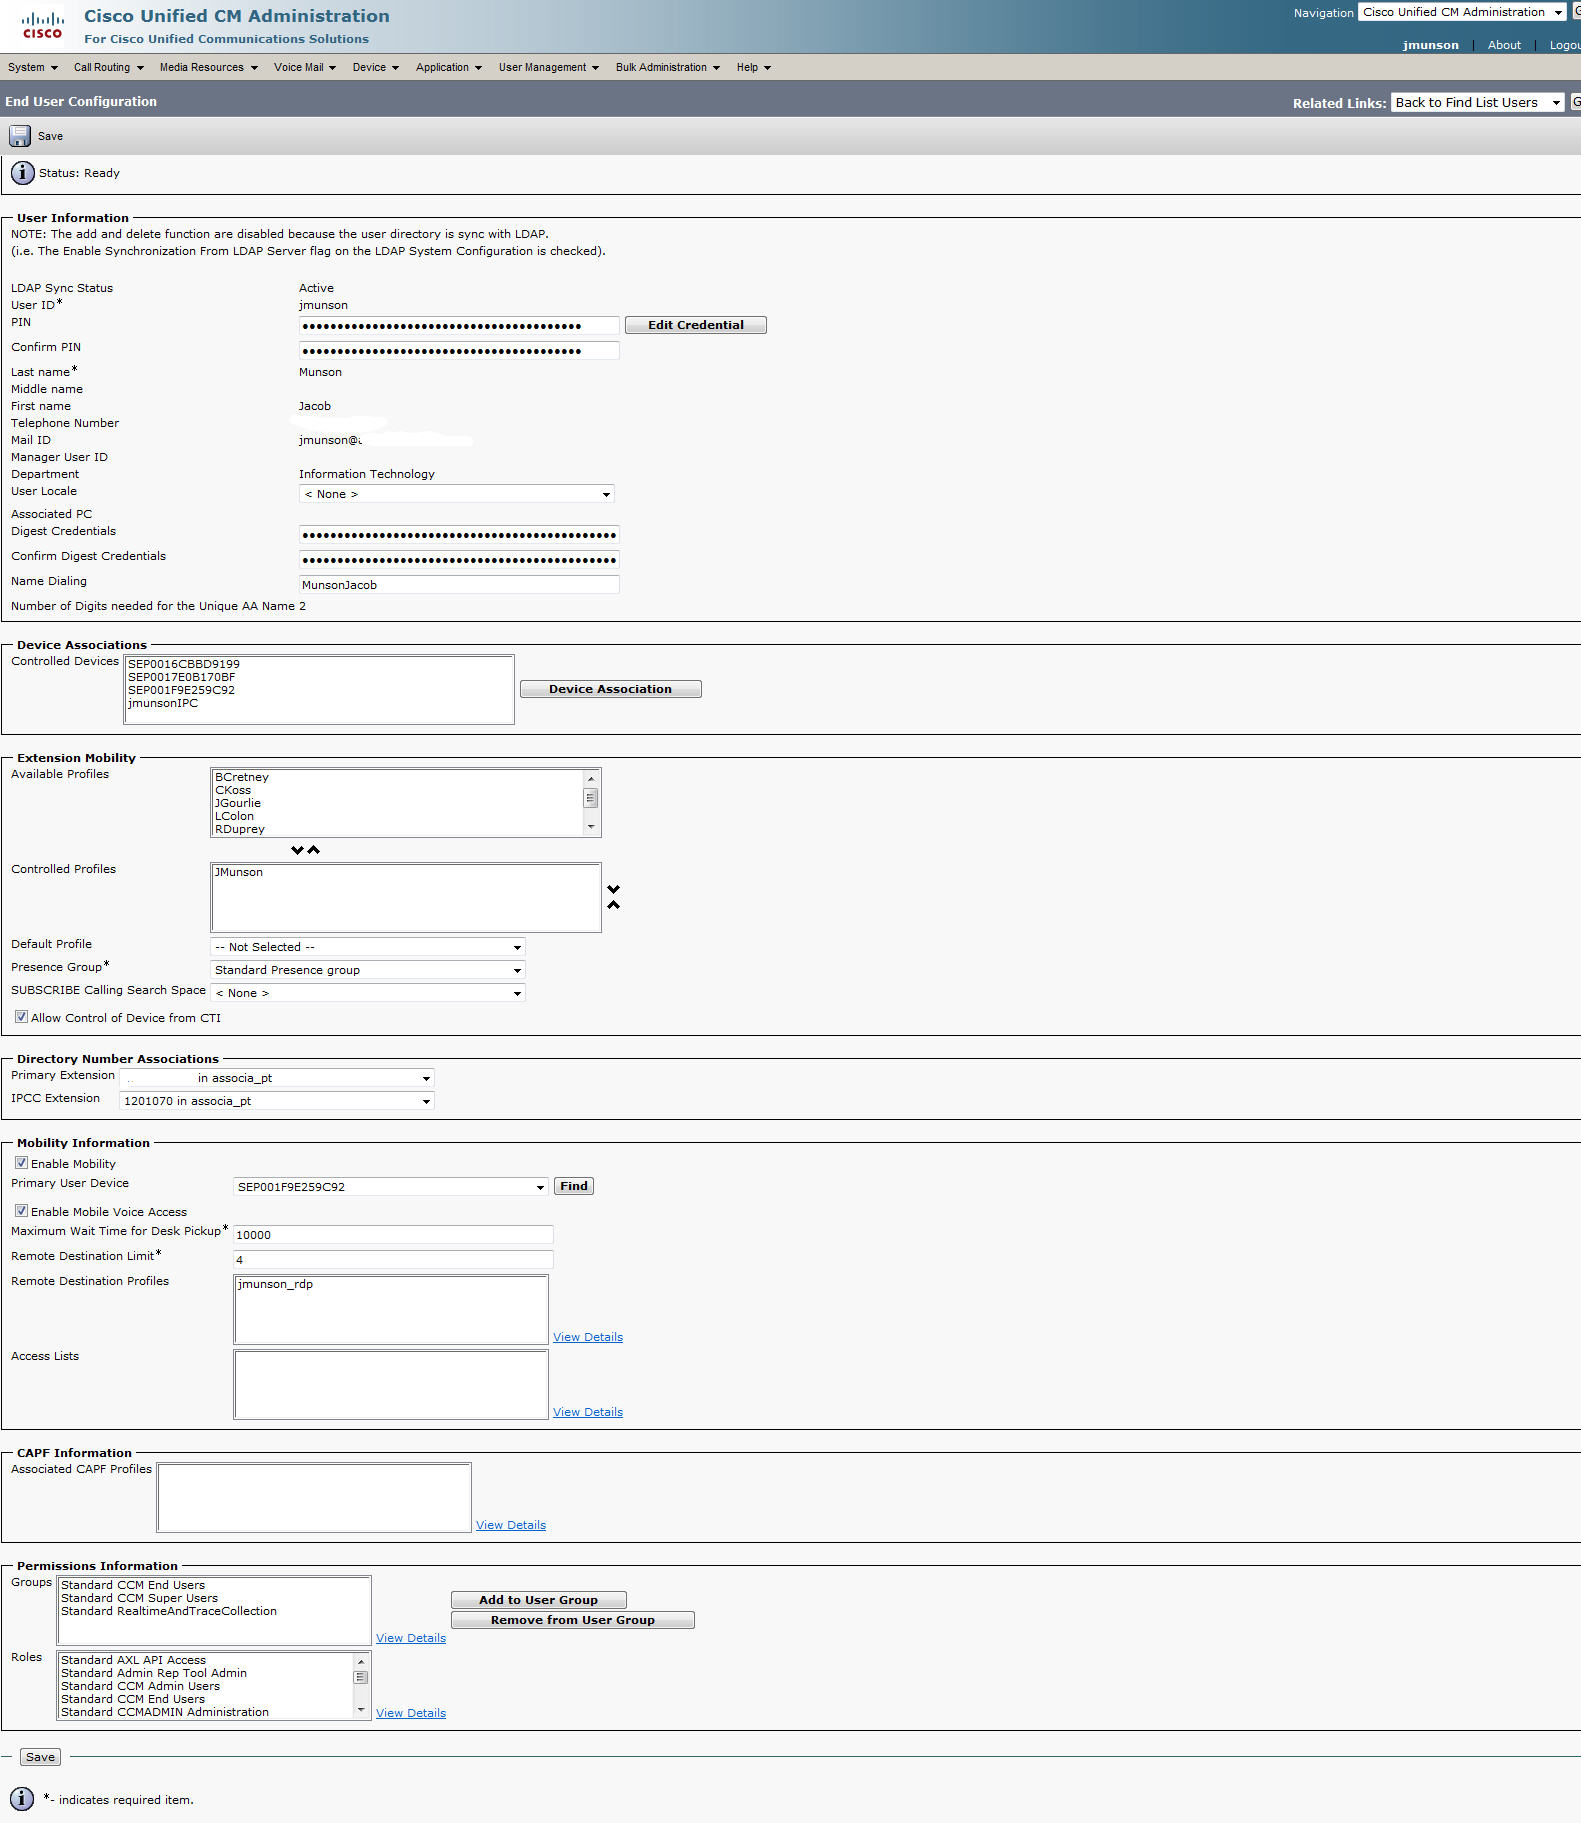Click the Save floppy disk icon
This screenshot has height=1823, width=1581.
click(20, 136)
